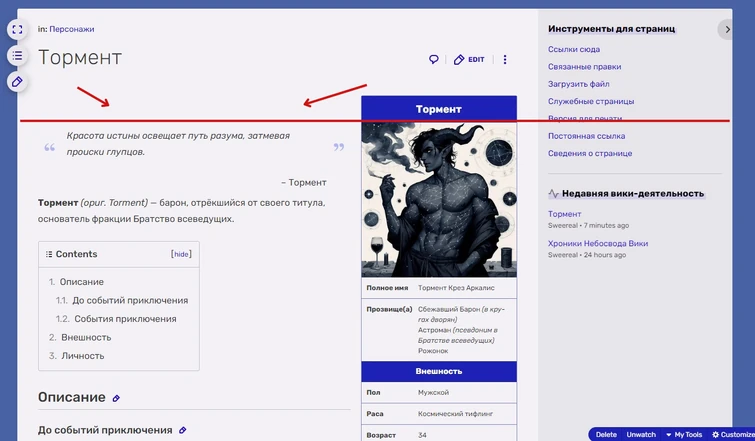Screen dimensions: 755x441
Task: Jump to События приключения in contents
Action: point(125,319)
